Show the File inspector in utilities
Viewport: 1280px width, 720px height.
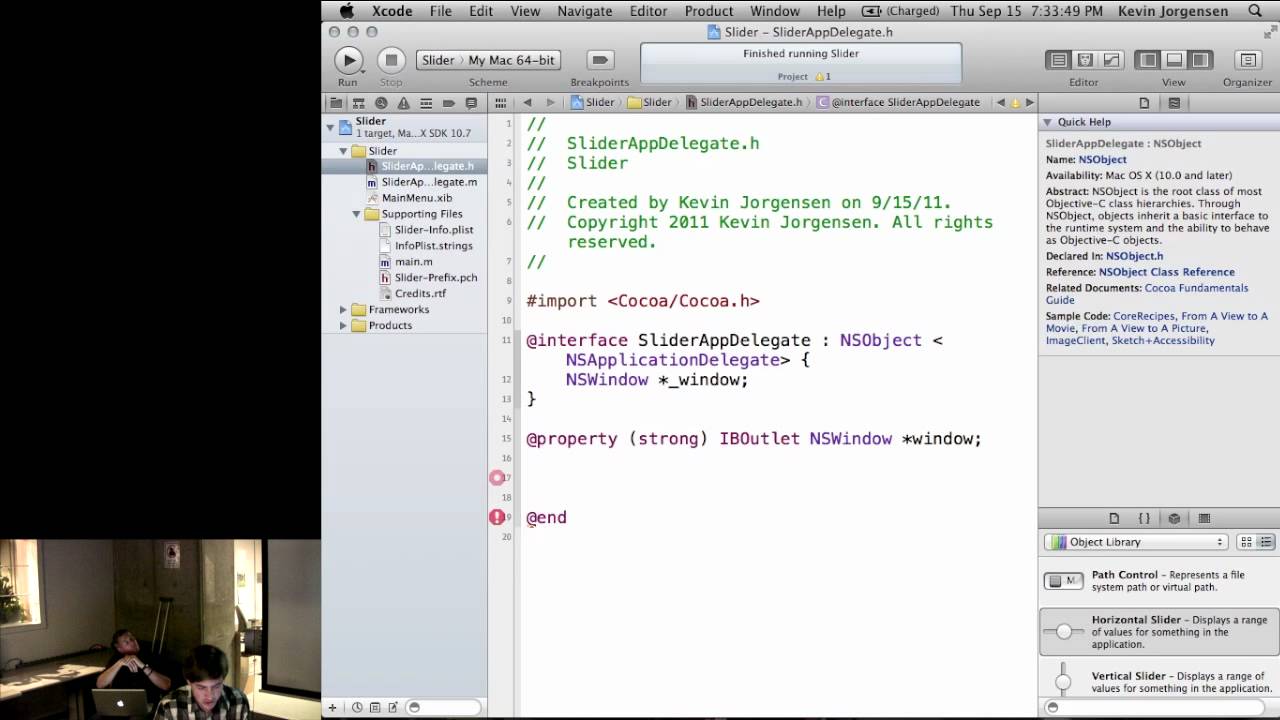click(x=1144, y=103)
